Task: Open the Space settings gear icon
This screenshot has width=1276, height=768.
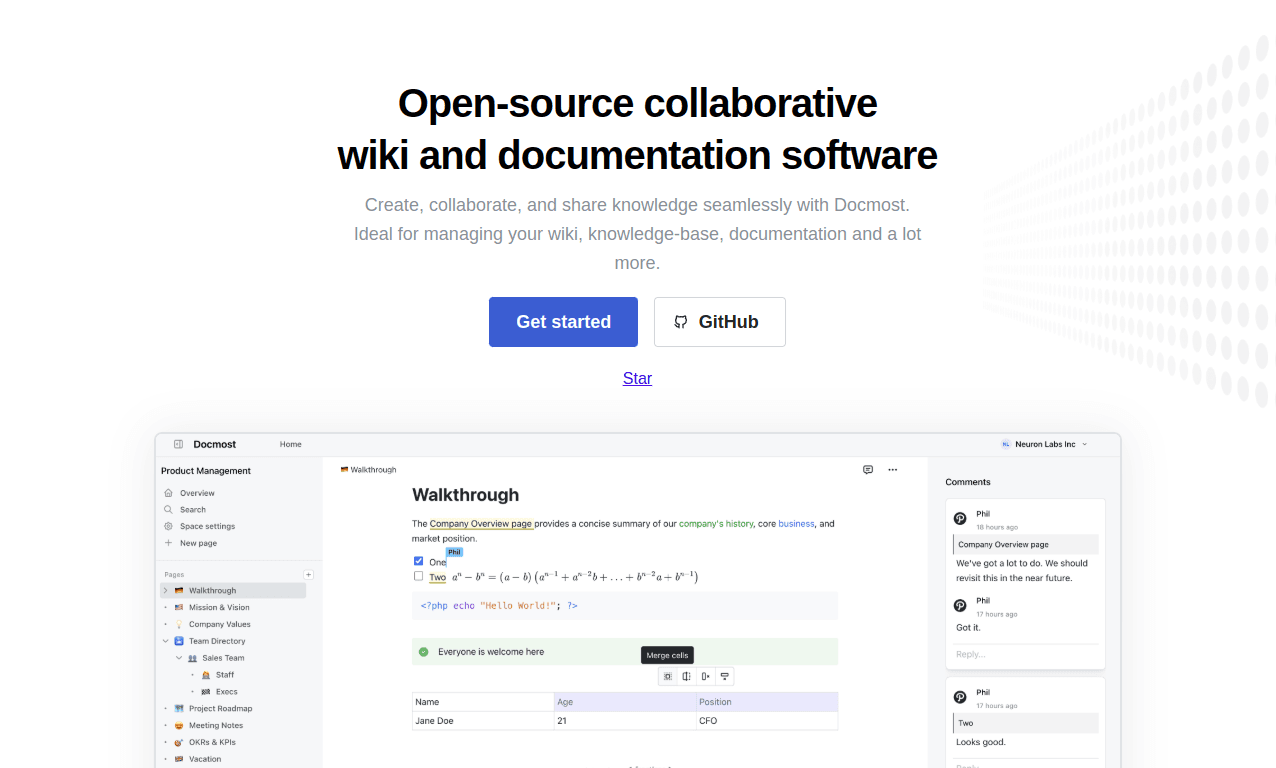Action: 168,526
